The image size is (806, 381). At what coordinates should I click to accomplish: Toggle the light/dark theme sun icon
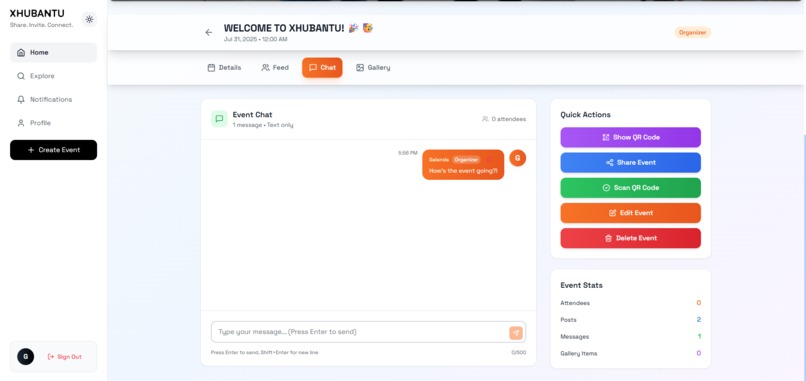tap(89, 20)
